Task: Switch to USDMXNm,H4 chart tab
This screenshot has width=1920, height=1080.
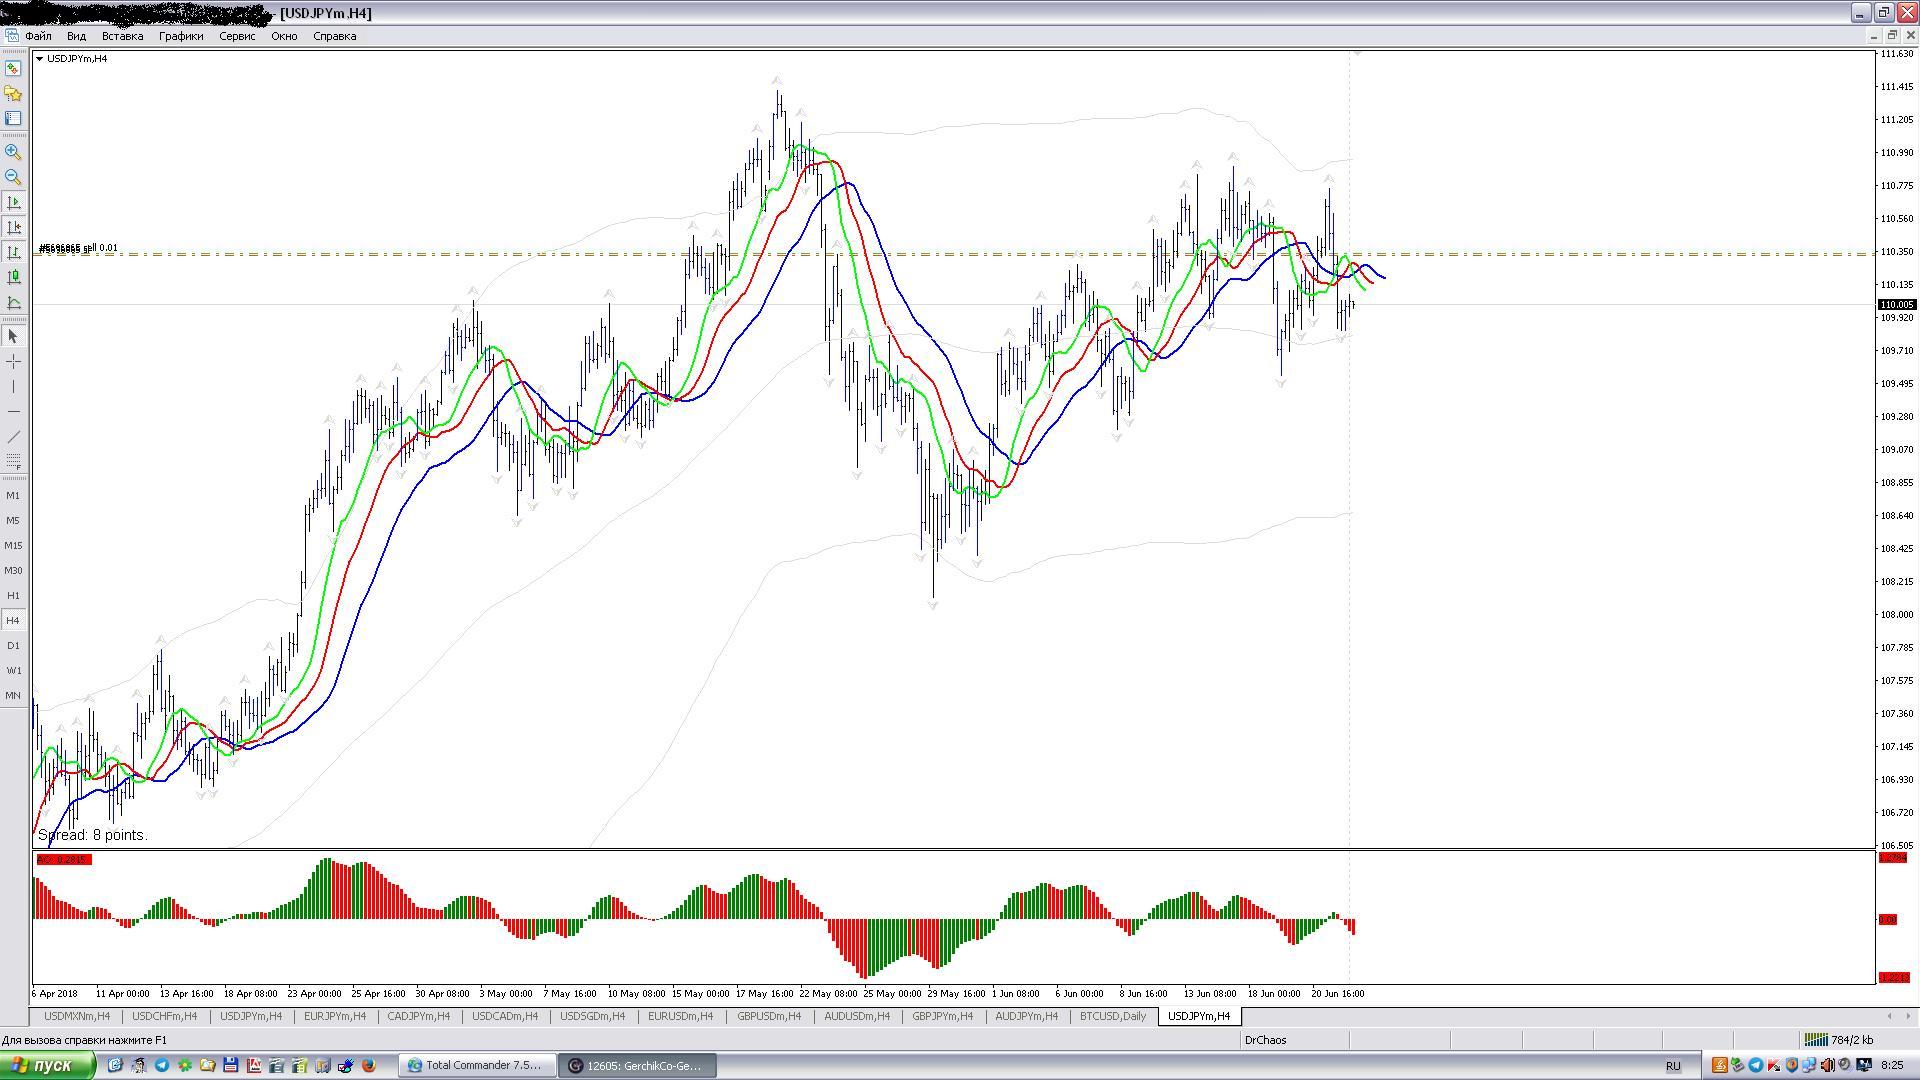Action: coord(77,1016)
